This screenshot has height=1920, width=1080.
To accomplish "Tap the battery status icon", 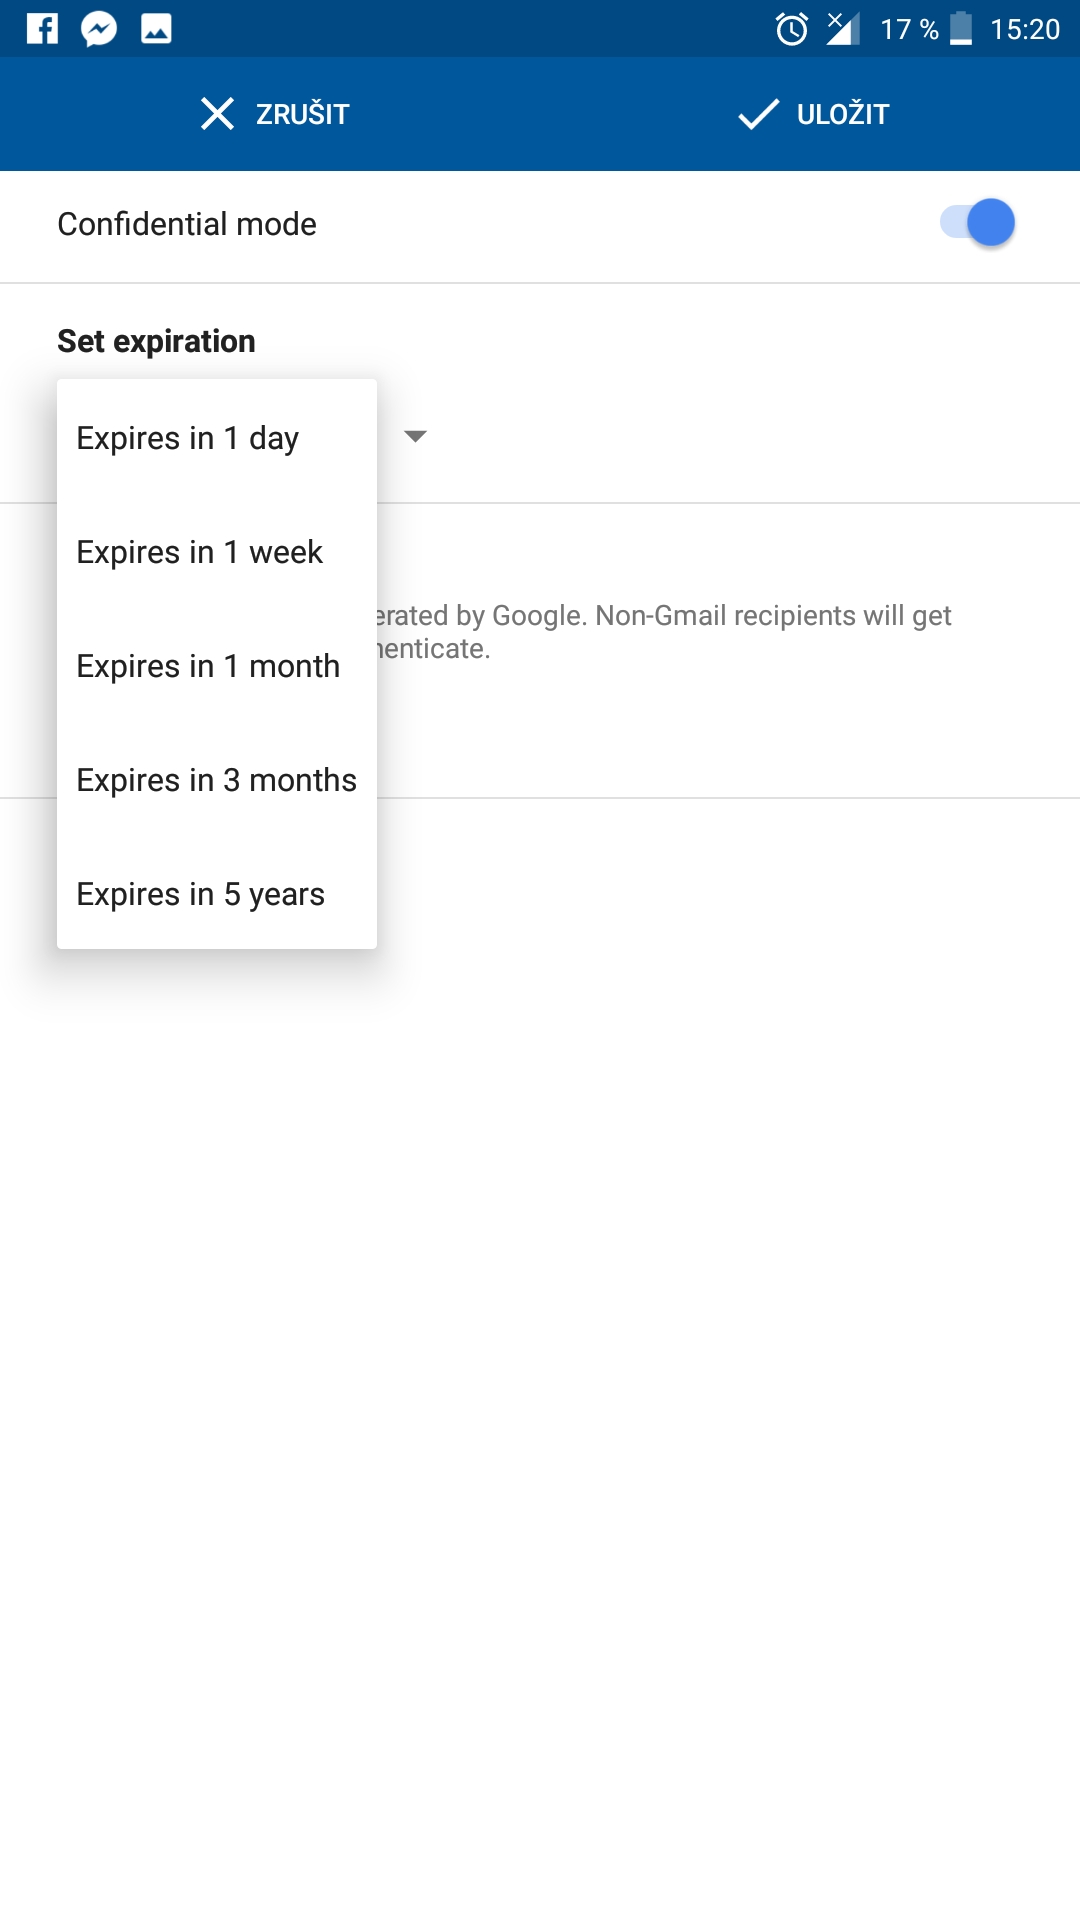I will click(961, 29).
